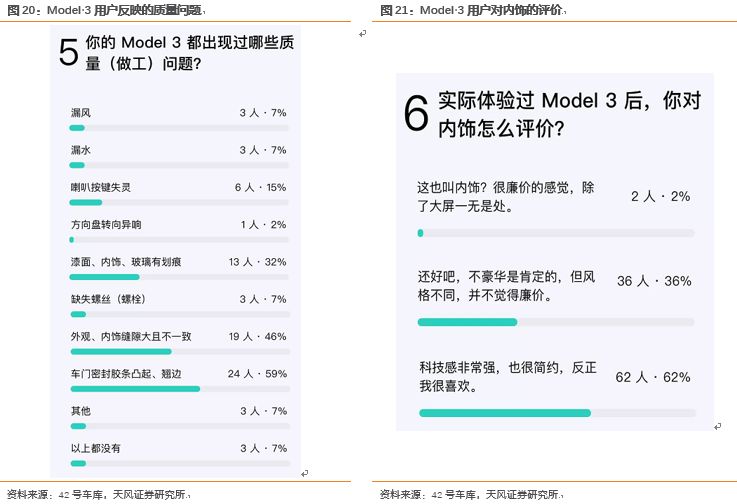Click the large question number 5
Image resolution: width=737 pixels, height=504 pixels.
[x=69, y=52]
